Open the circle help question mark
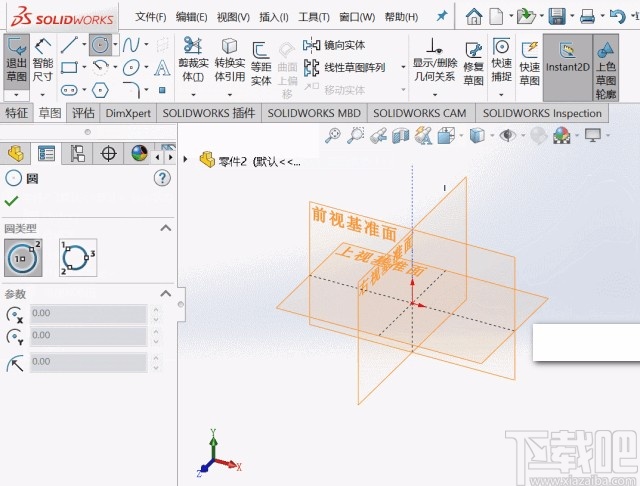The image size is (640, 486). pyautogui.click(x=163, y=178)
